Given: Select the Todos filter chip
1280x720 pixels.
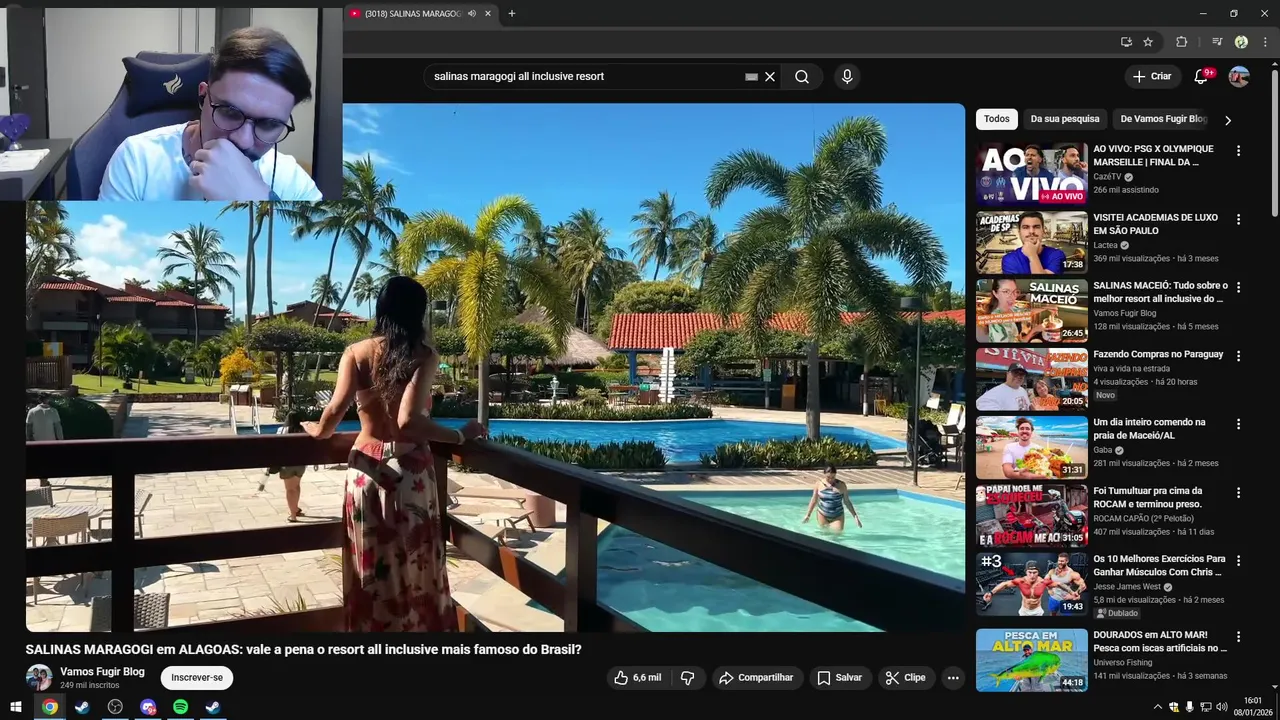Looking at the screenshot, I should tap(997, 119).
